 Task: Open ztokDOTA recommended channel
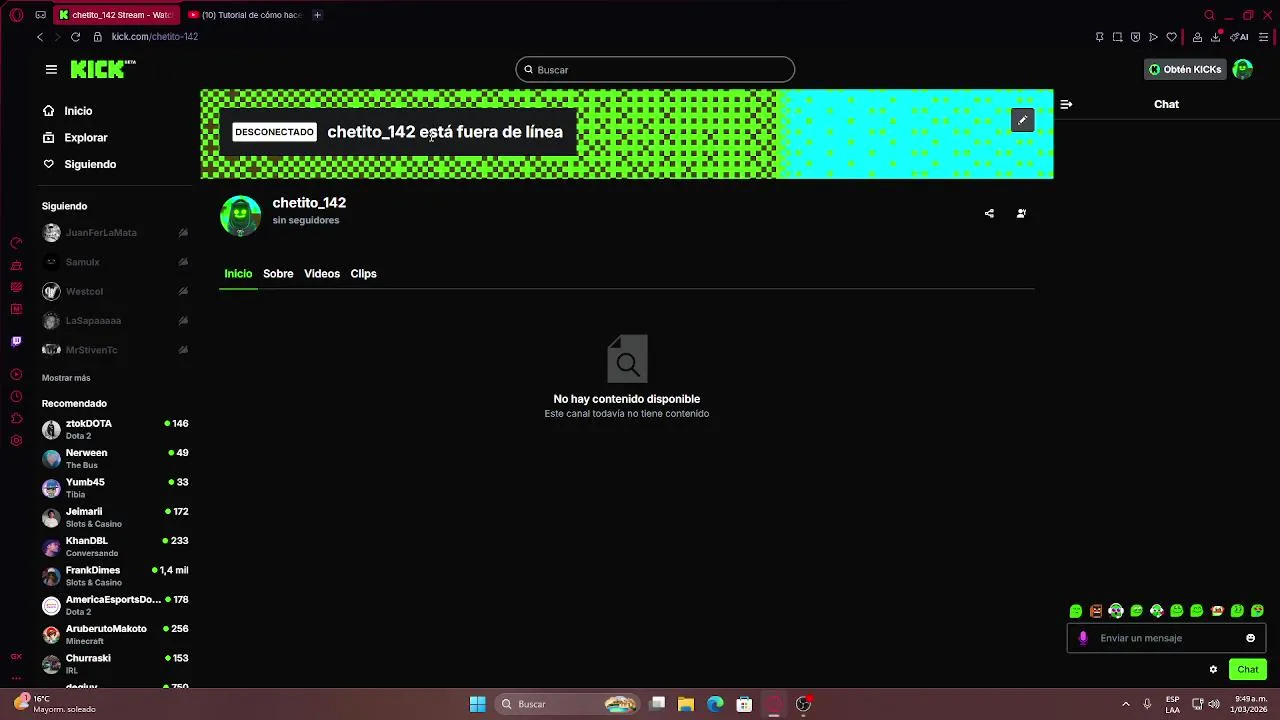click(115, 429)
